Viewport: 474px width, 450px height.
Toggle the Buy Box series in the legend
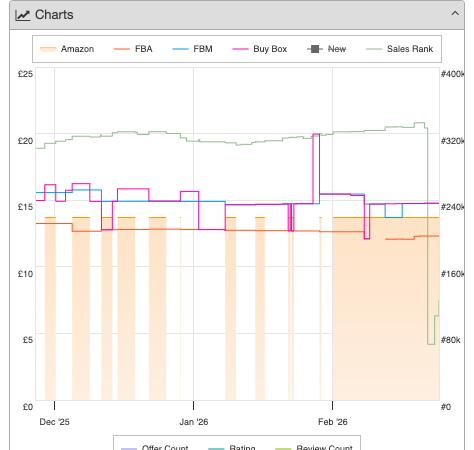[x=260, y=49]
